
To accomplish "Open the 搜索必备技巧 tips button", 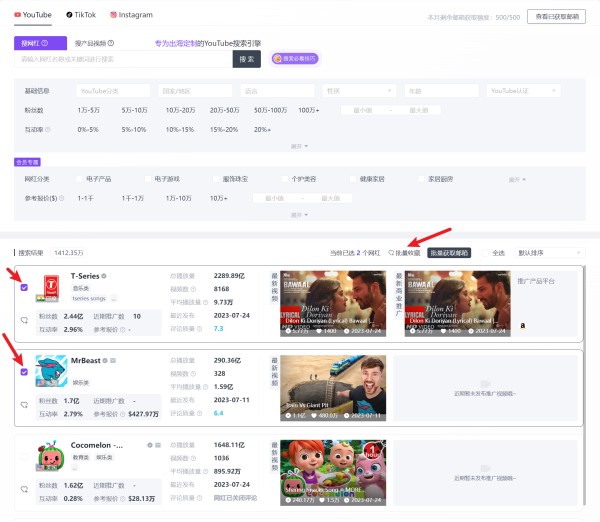I will 295,59.
